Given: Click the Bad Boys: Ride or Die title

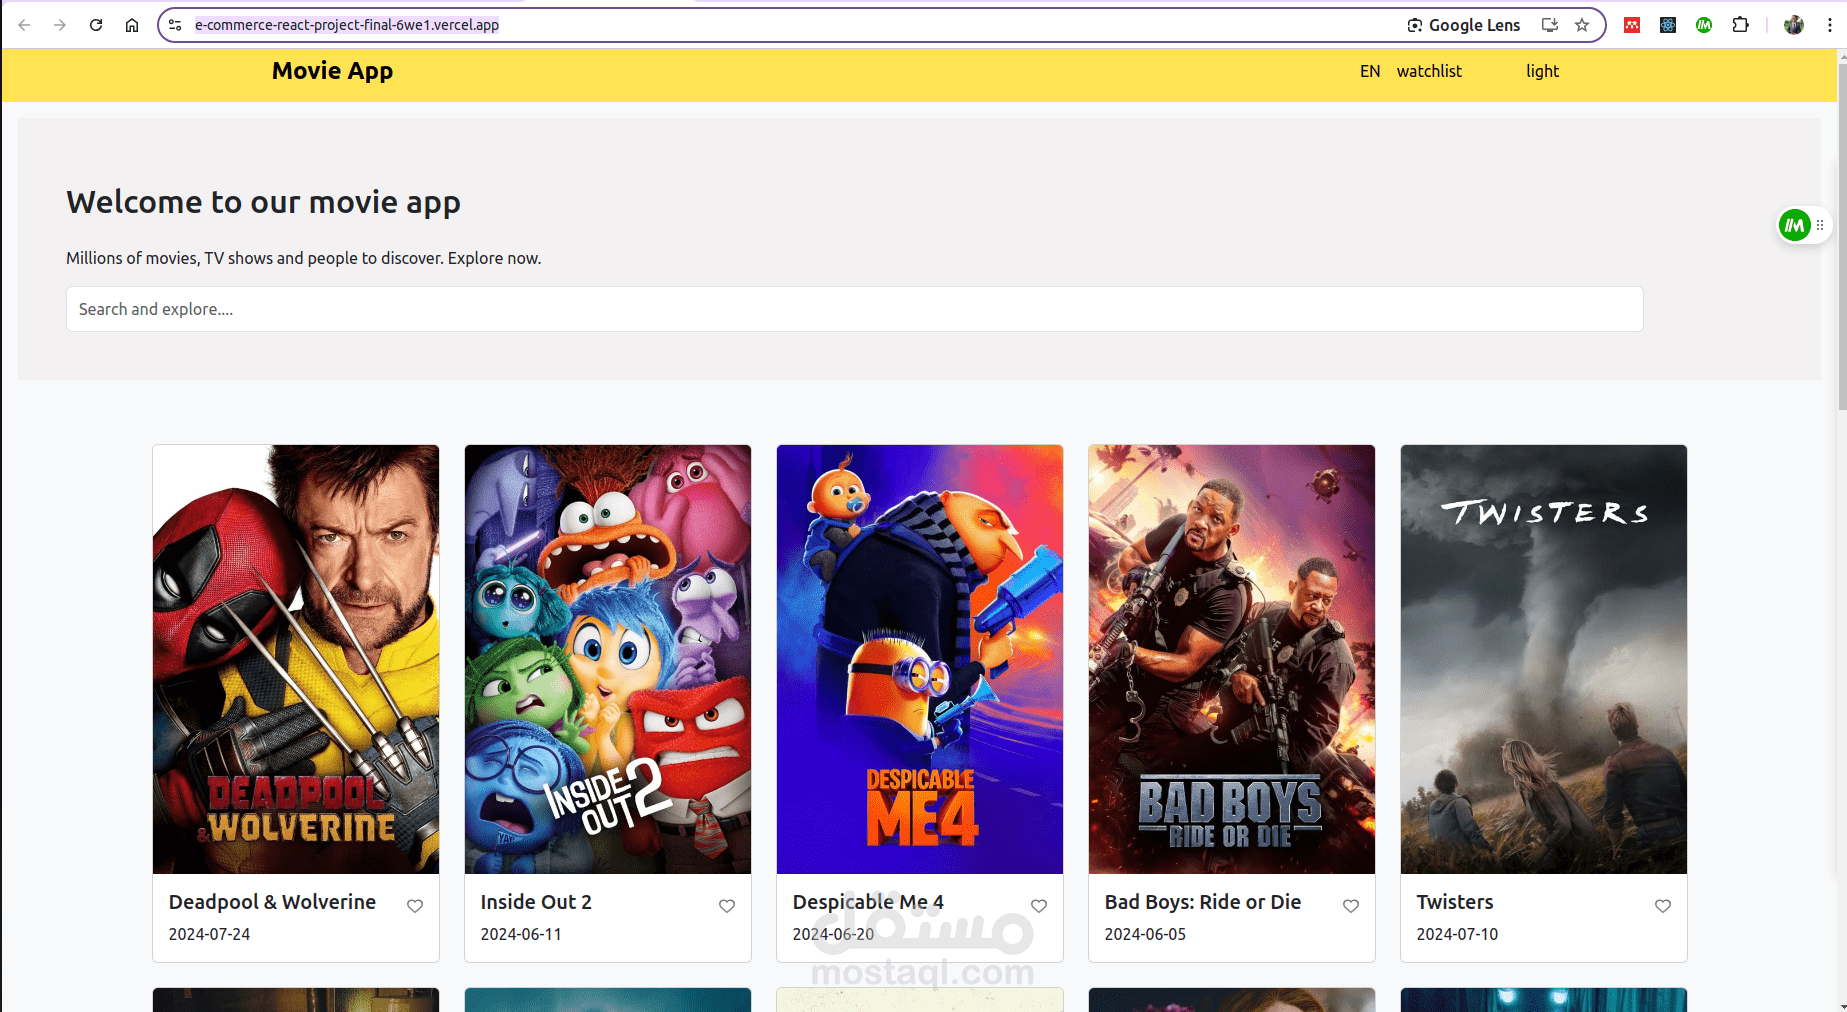Looking at the screenshot, I should [1203, 902].
